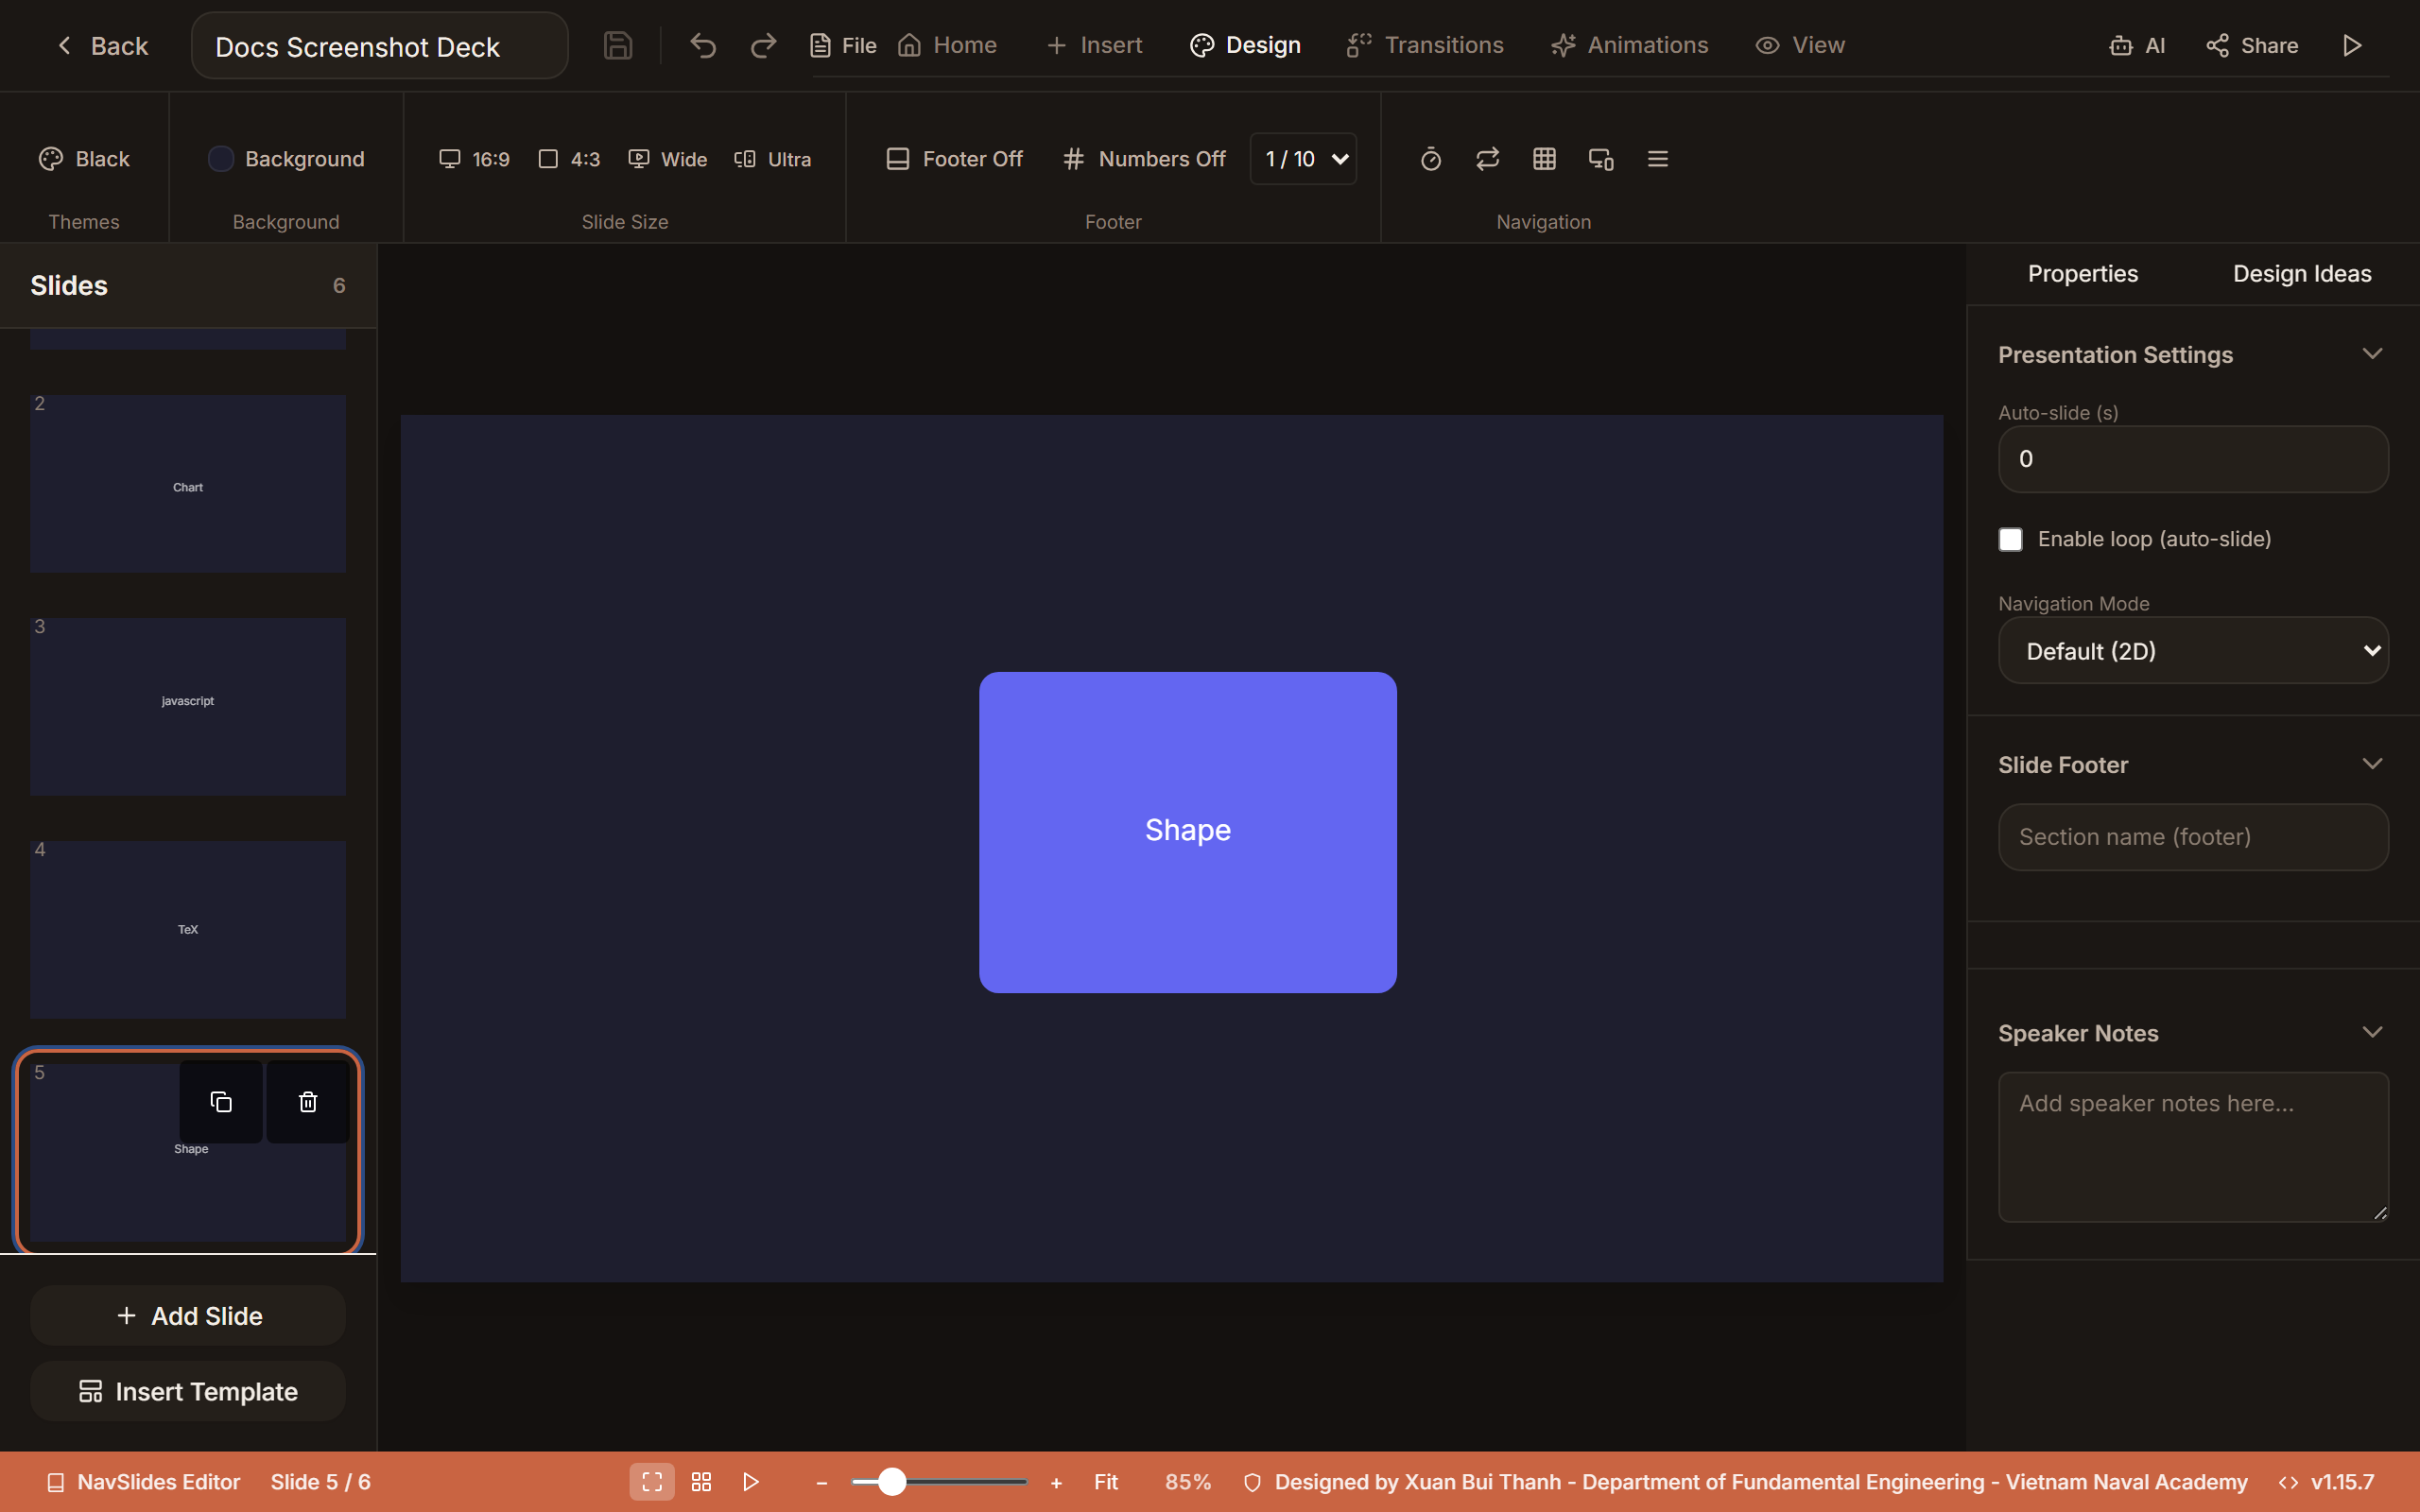This screenshot has height=1512, width=2420.
Task: Click the devices icon in Navigation group
Action: click(1601, 159)
